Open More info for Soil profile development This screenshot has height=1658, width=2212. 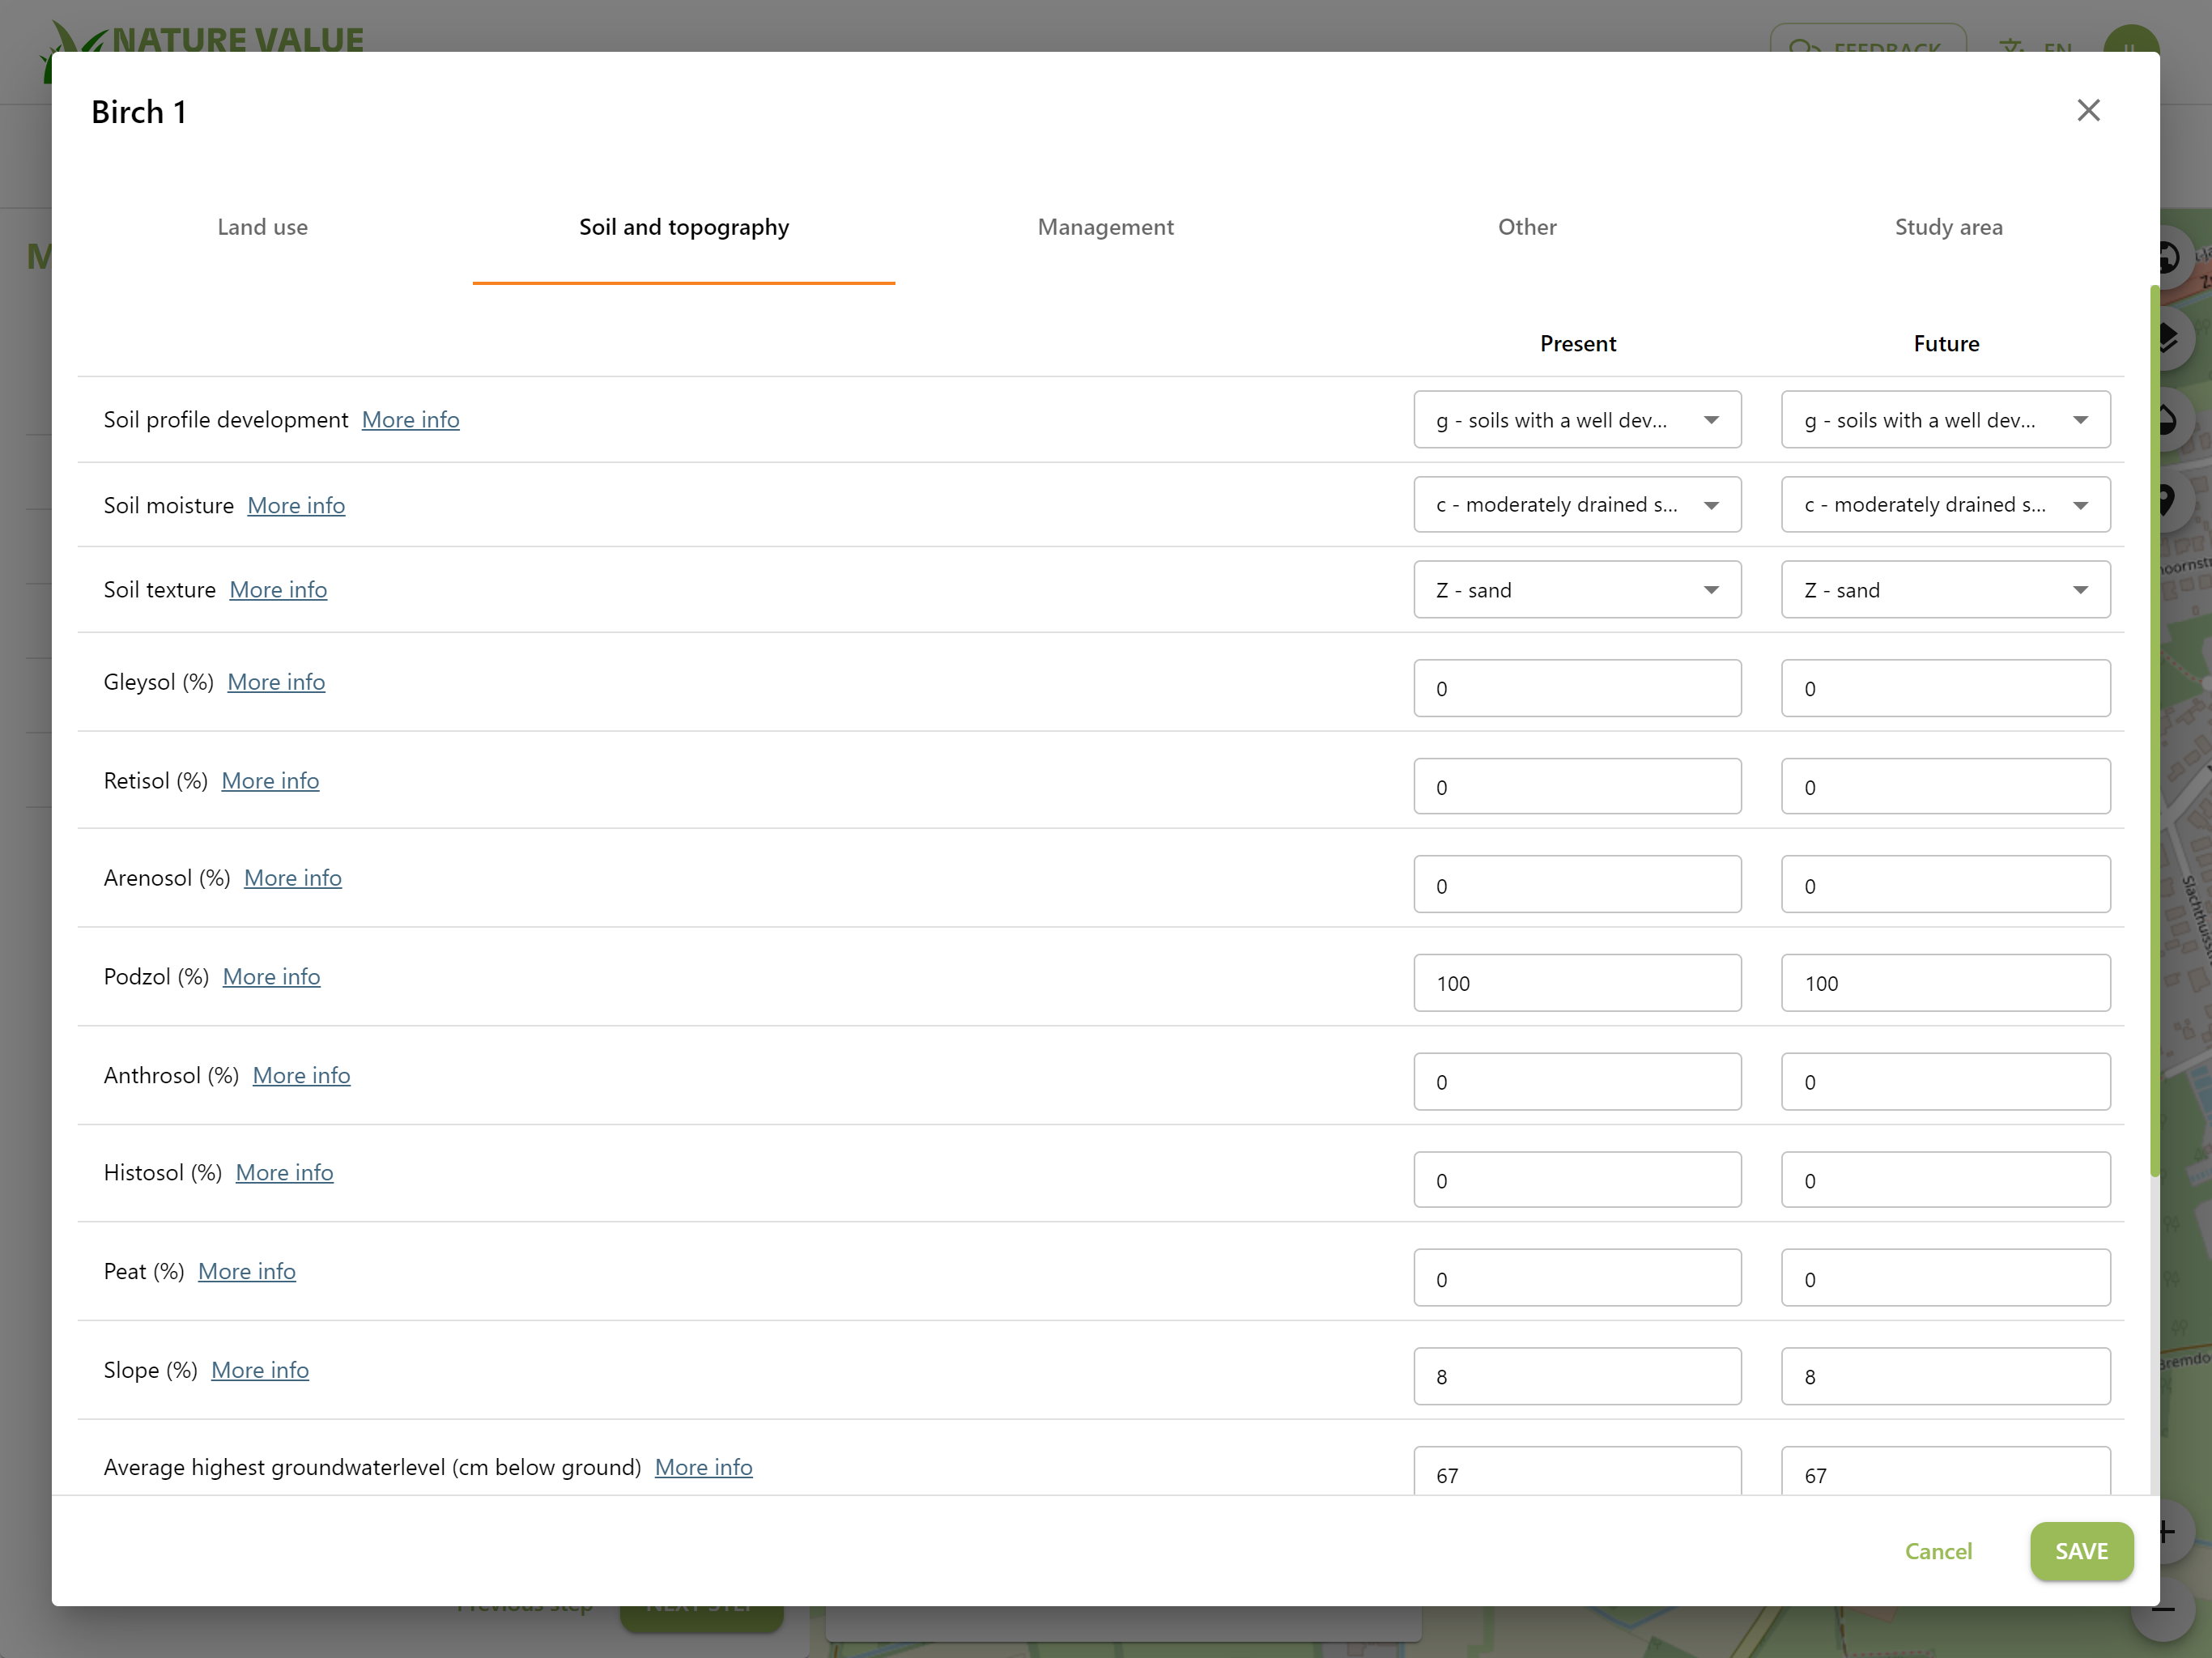click(x=410, y=420)
